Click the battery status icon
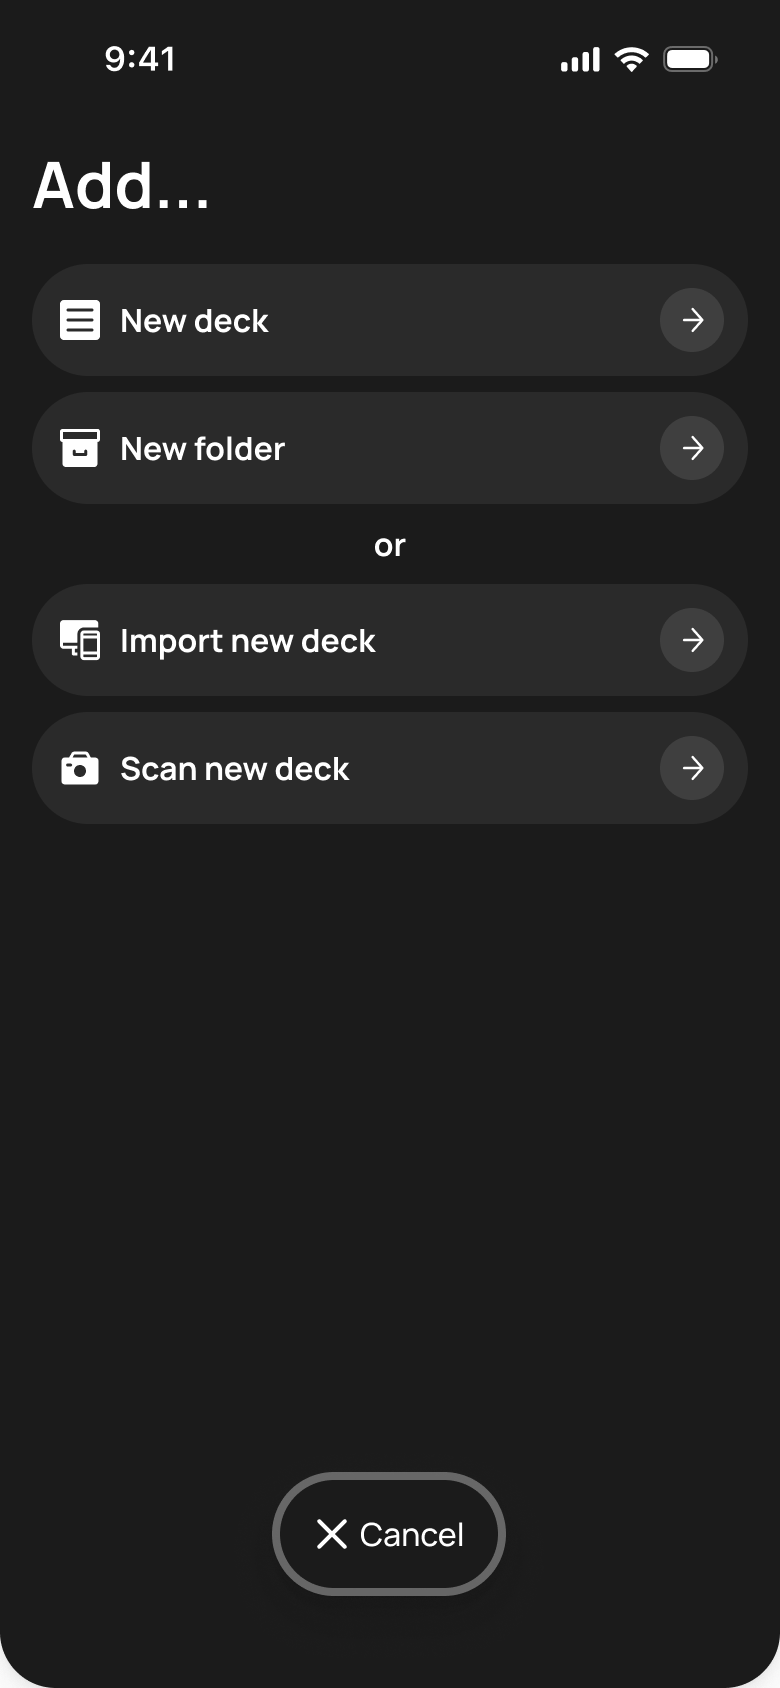Image resolution: width=780 pixels, height=1688 pixels. (691, 59)
